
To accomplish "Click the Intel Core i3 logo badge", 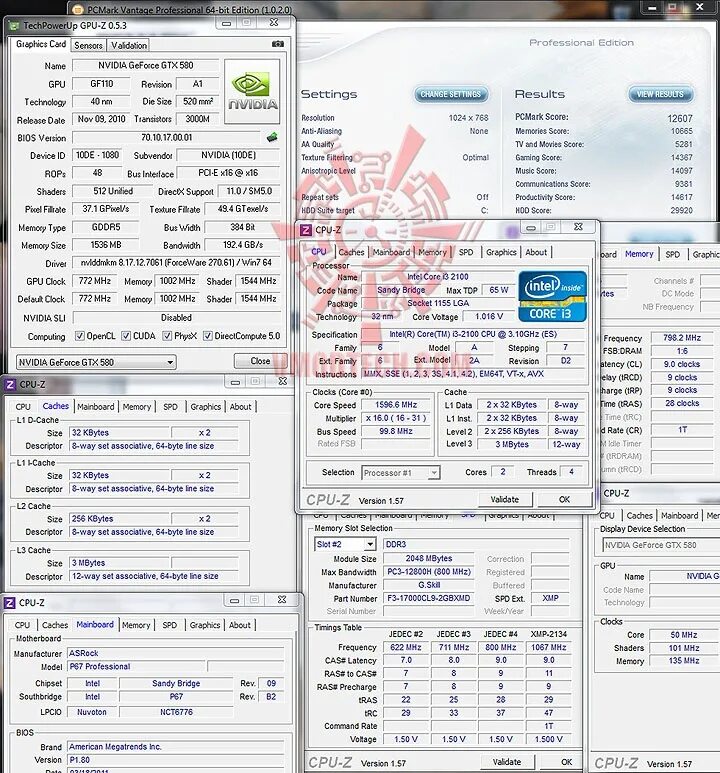I will (x=553, y=296).
